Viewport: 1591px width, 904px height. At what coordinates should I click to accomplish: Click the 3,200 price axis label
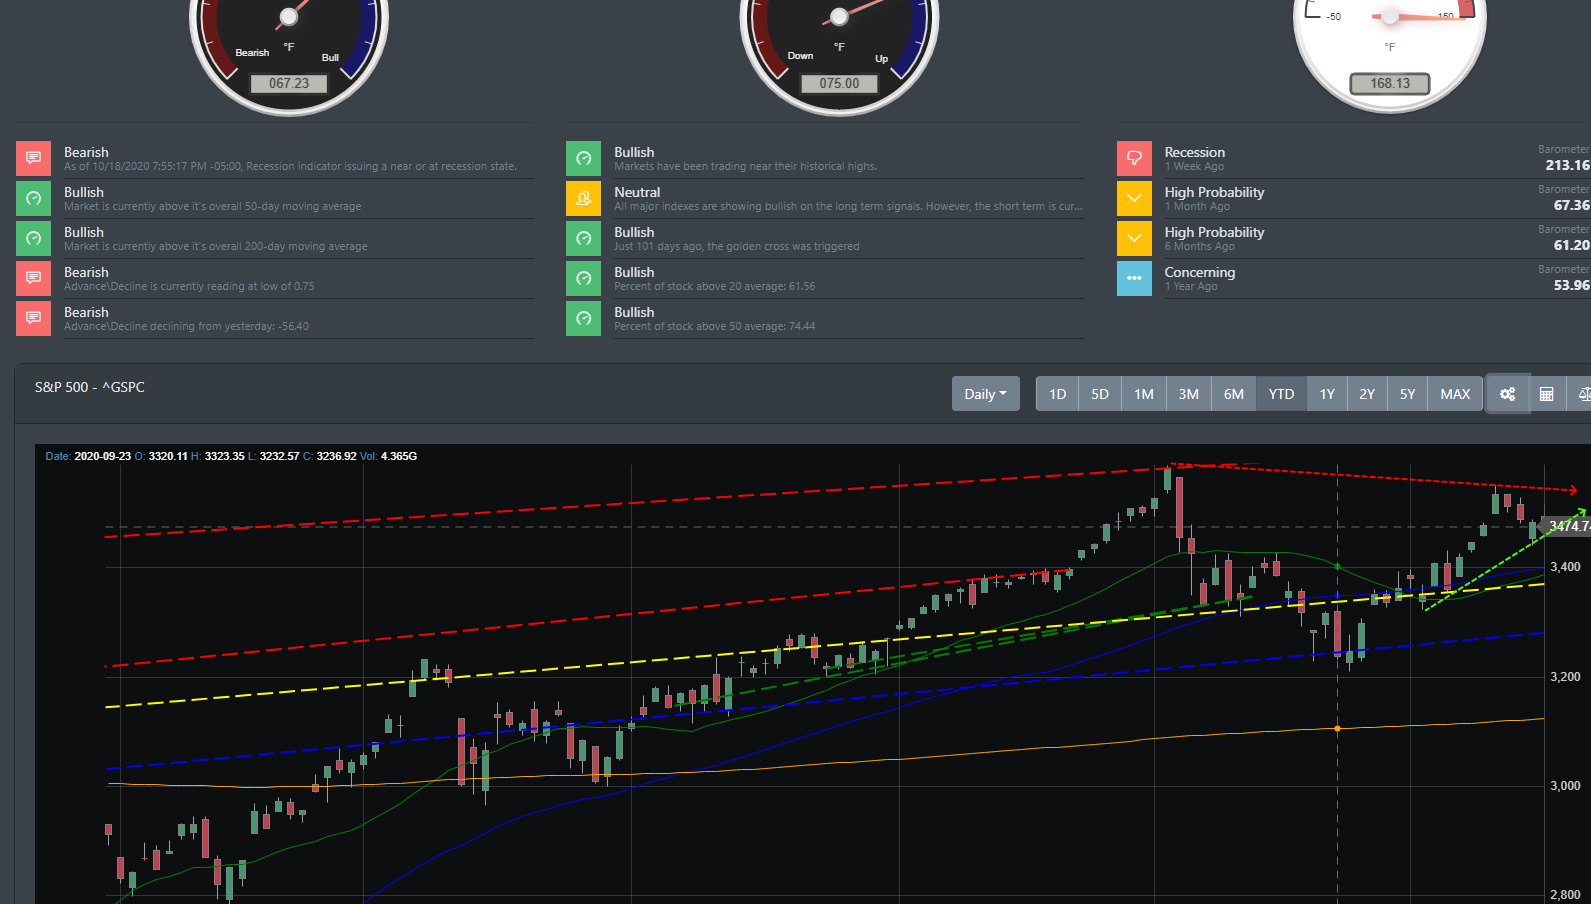point(1565,677)
